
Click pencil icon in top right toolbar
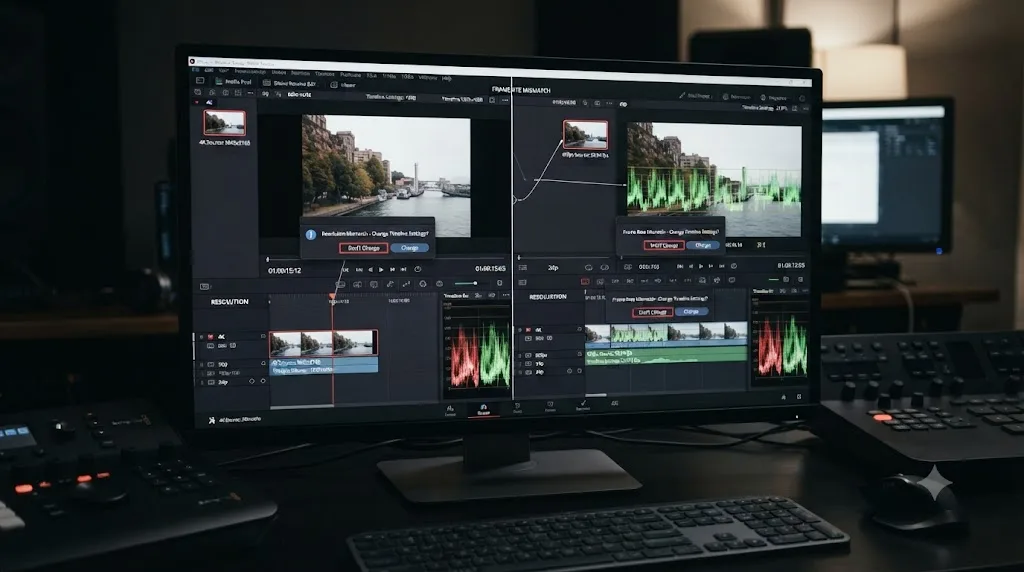click(682, 95)
